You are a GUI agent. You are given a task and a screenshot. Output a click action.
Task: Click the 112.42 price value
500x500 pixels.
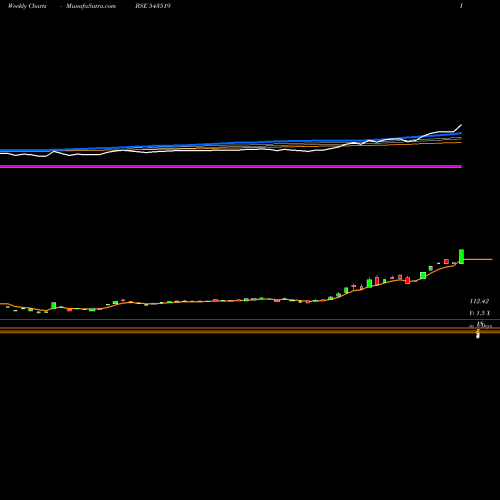tap(479, 301)
